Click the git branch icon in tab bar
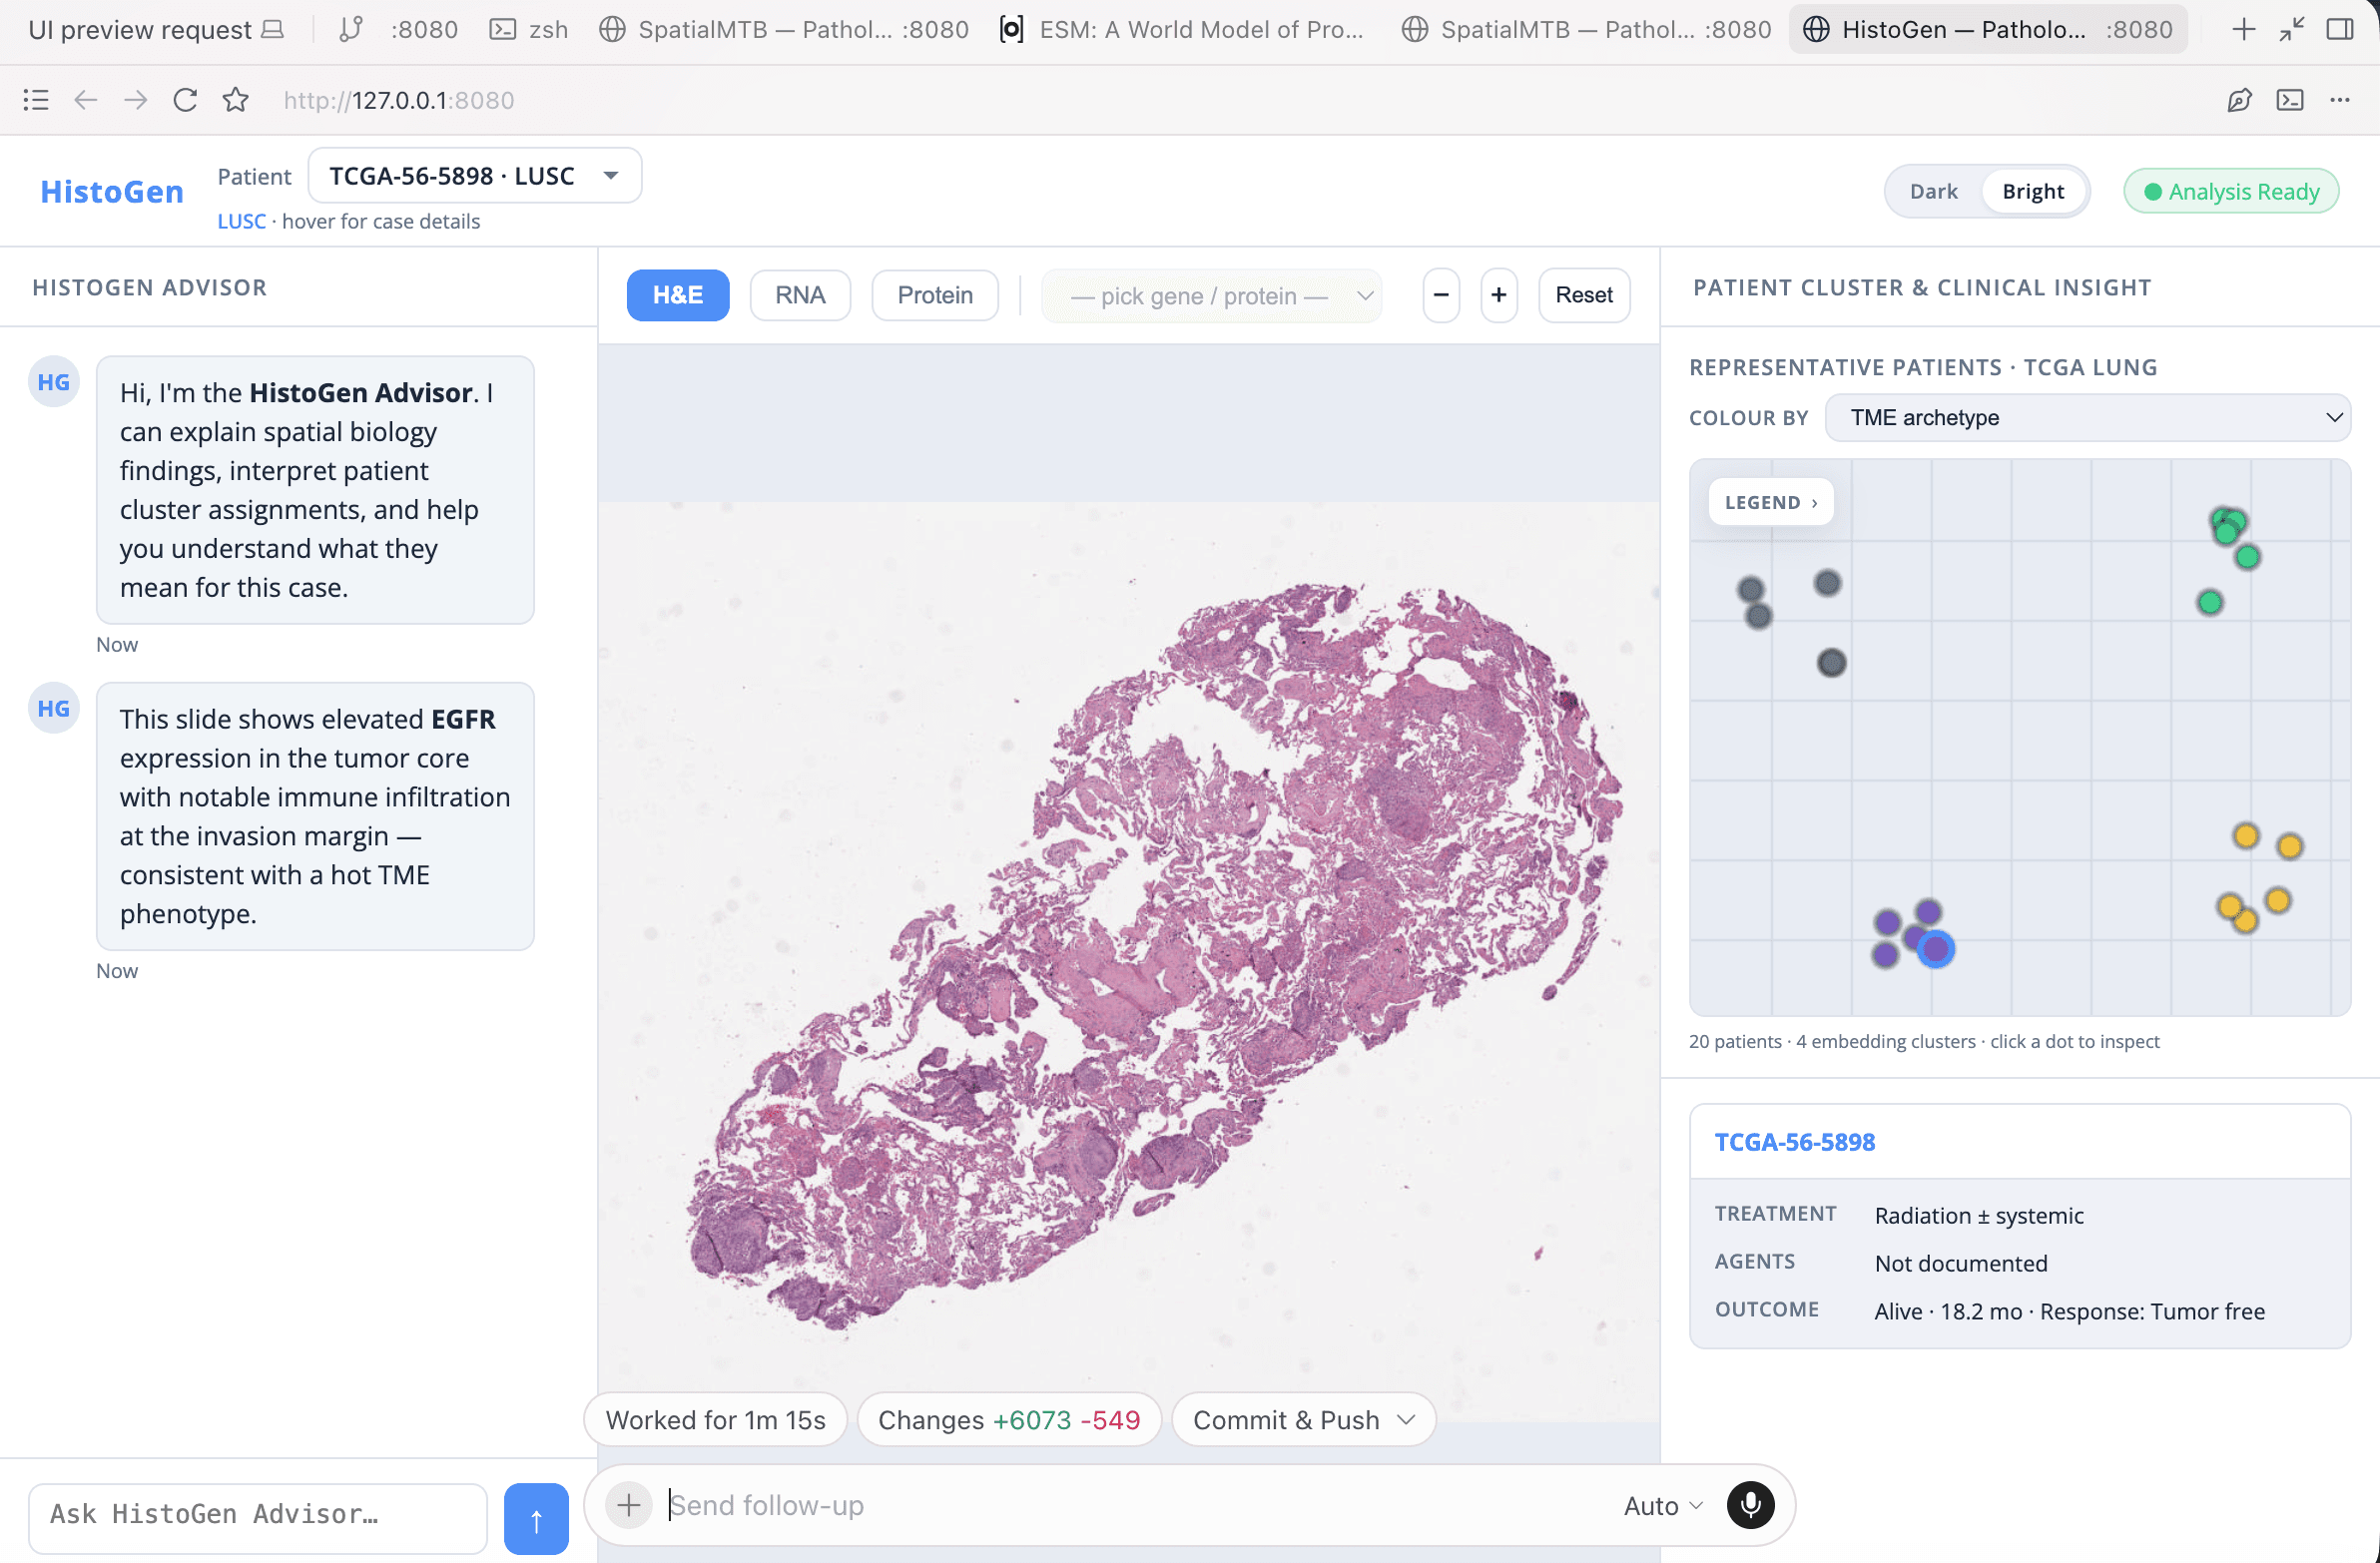 point(350,29)
